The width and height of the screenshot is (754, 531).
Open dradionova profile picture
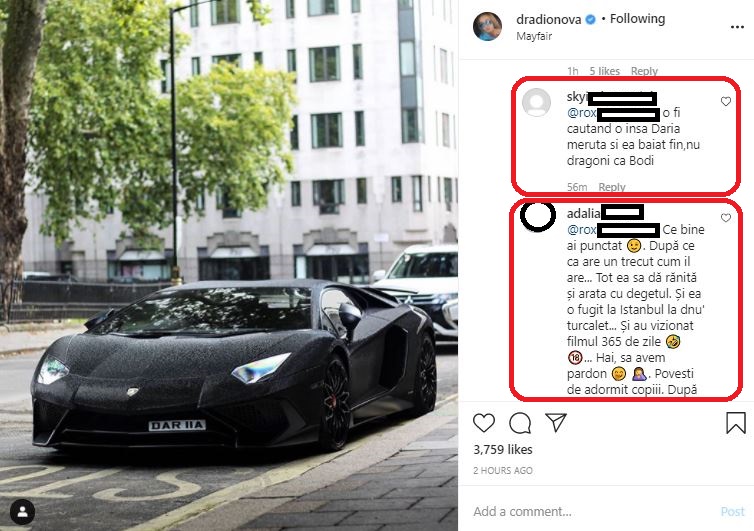[487, 26]
